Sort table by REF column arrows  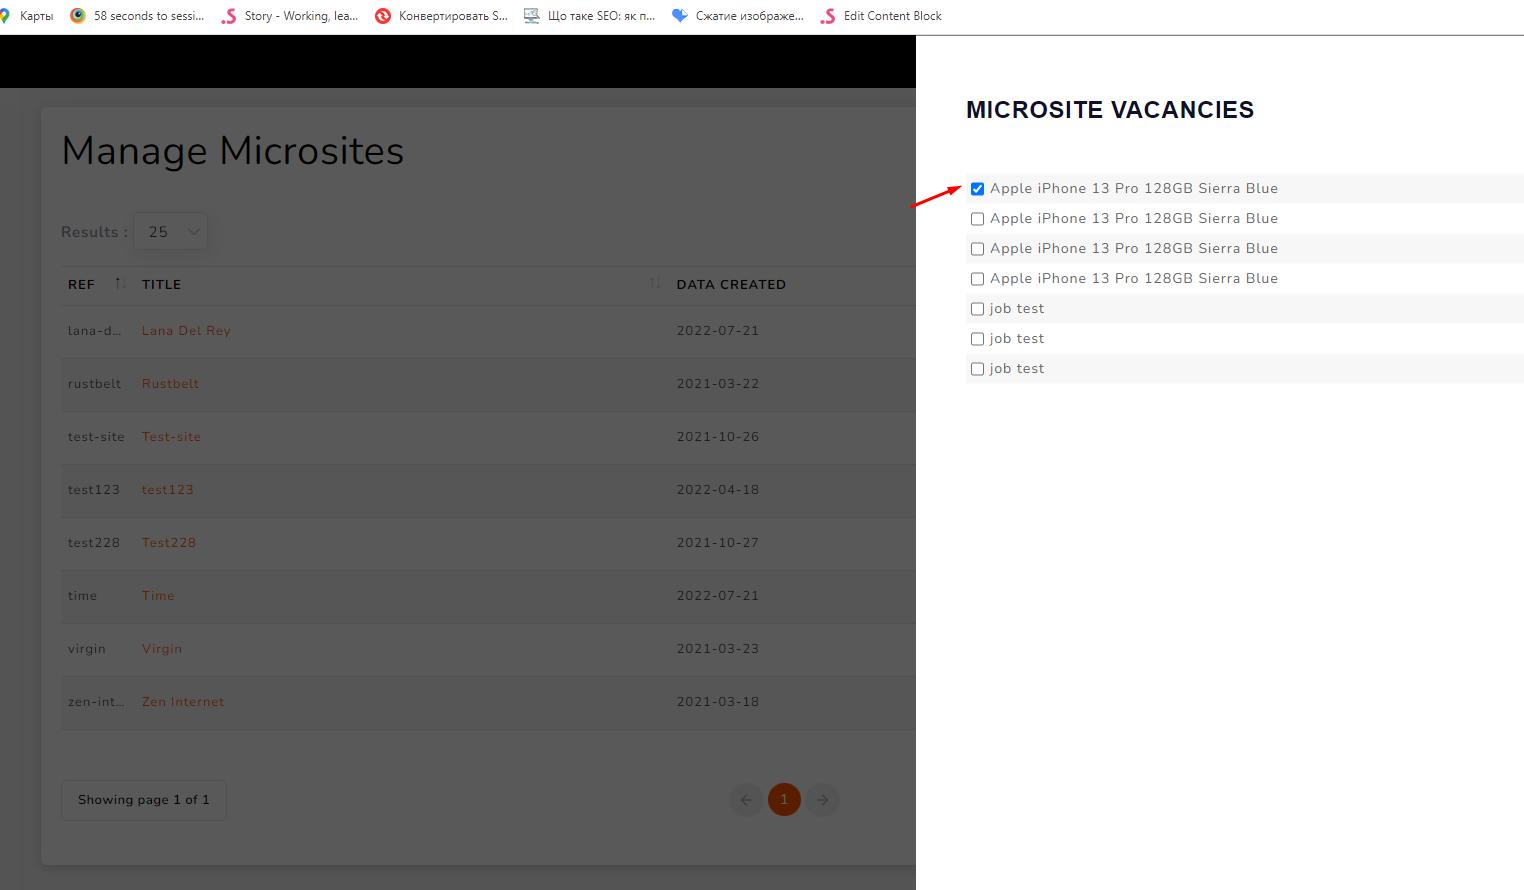point(120,284)
